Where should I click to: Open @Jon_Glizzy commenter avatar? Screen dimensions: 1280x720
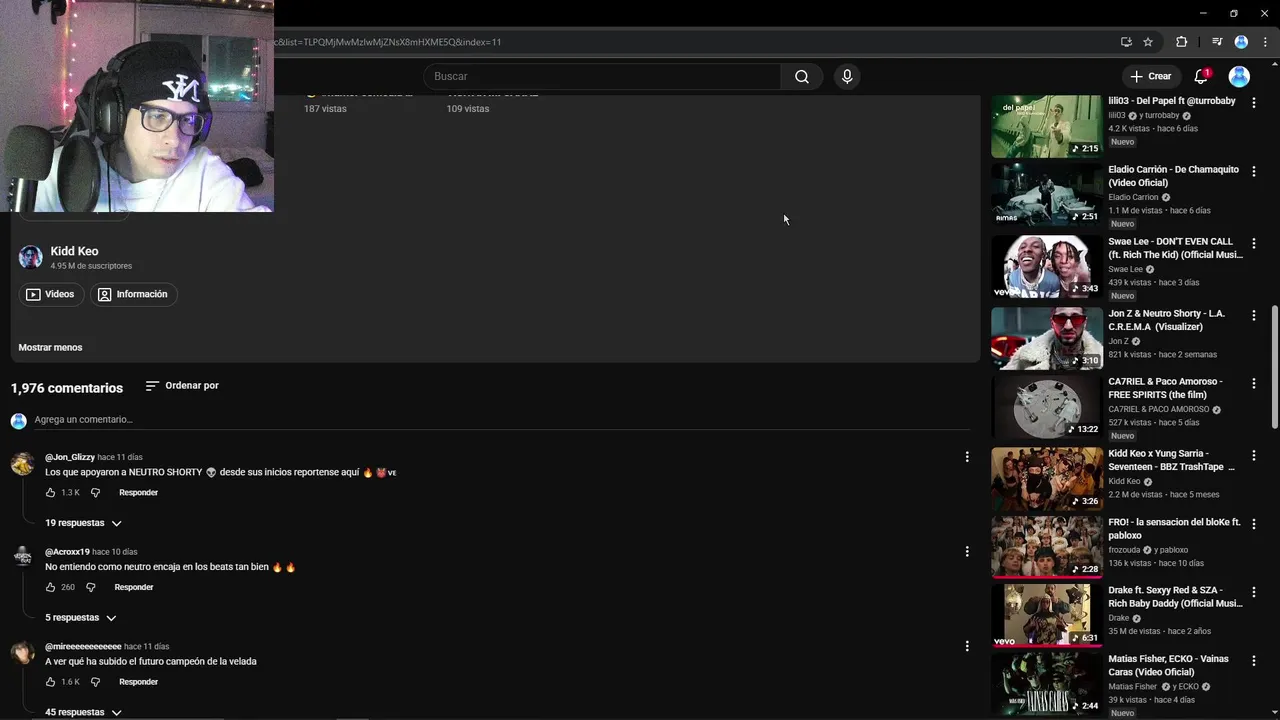pos(22,463)
